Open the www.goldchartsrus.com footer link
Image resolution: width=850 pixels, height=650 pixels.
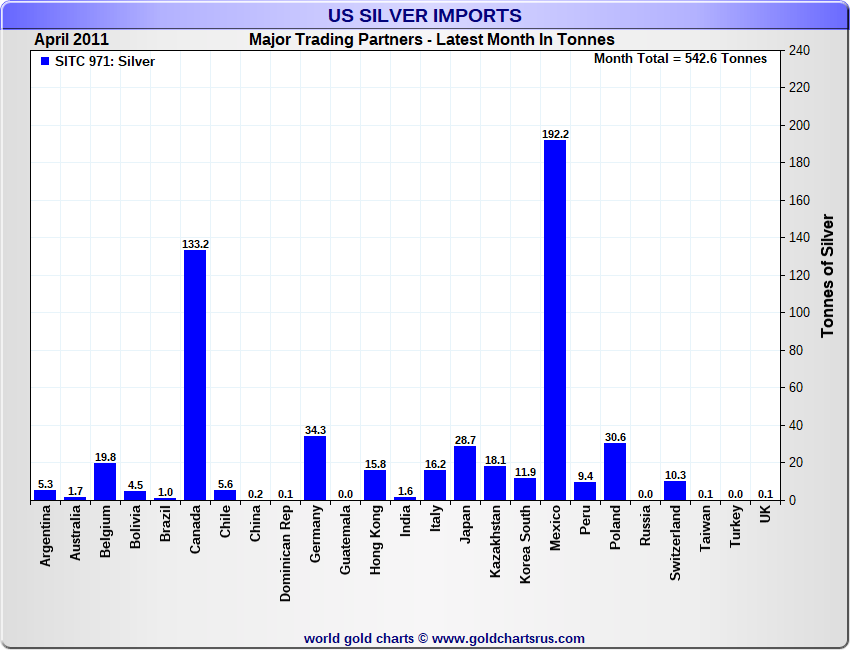point(508,639)
